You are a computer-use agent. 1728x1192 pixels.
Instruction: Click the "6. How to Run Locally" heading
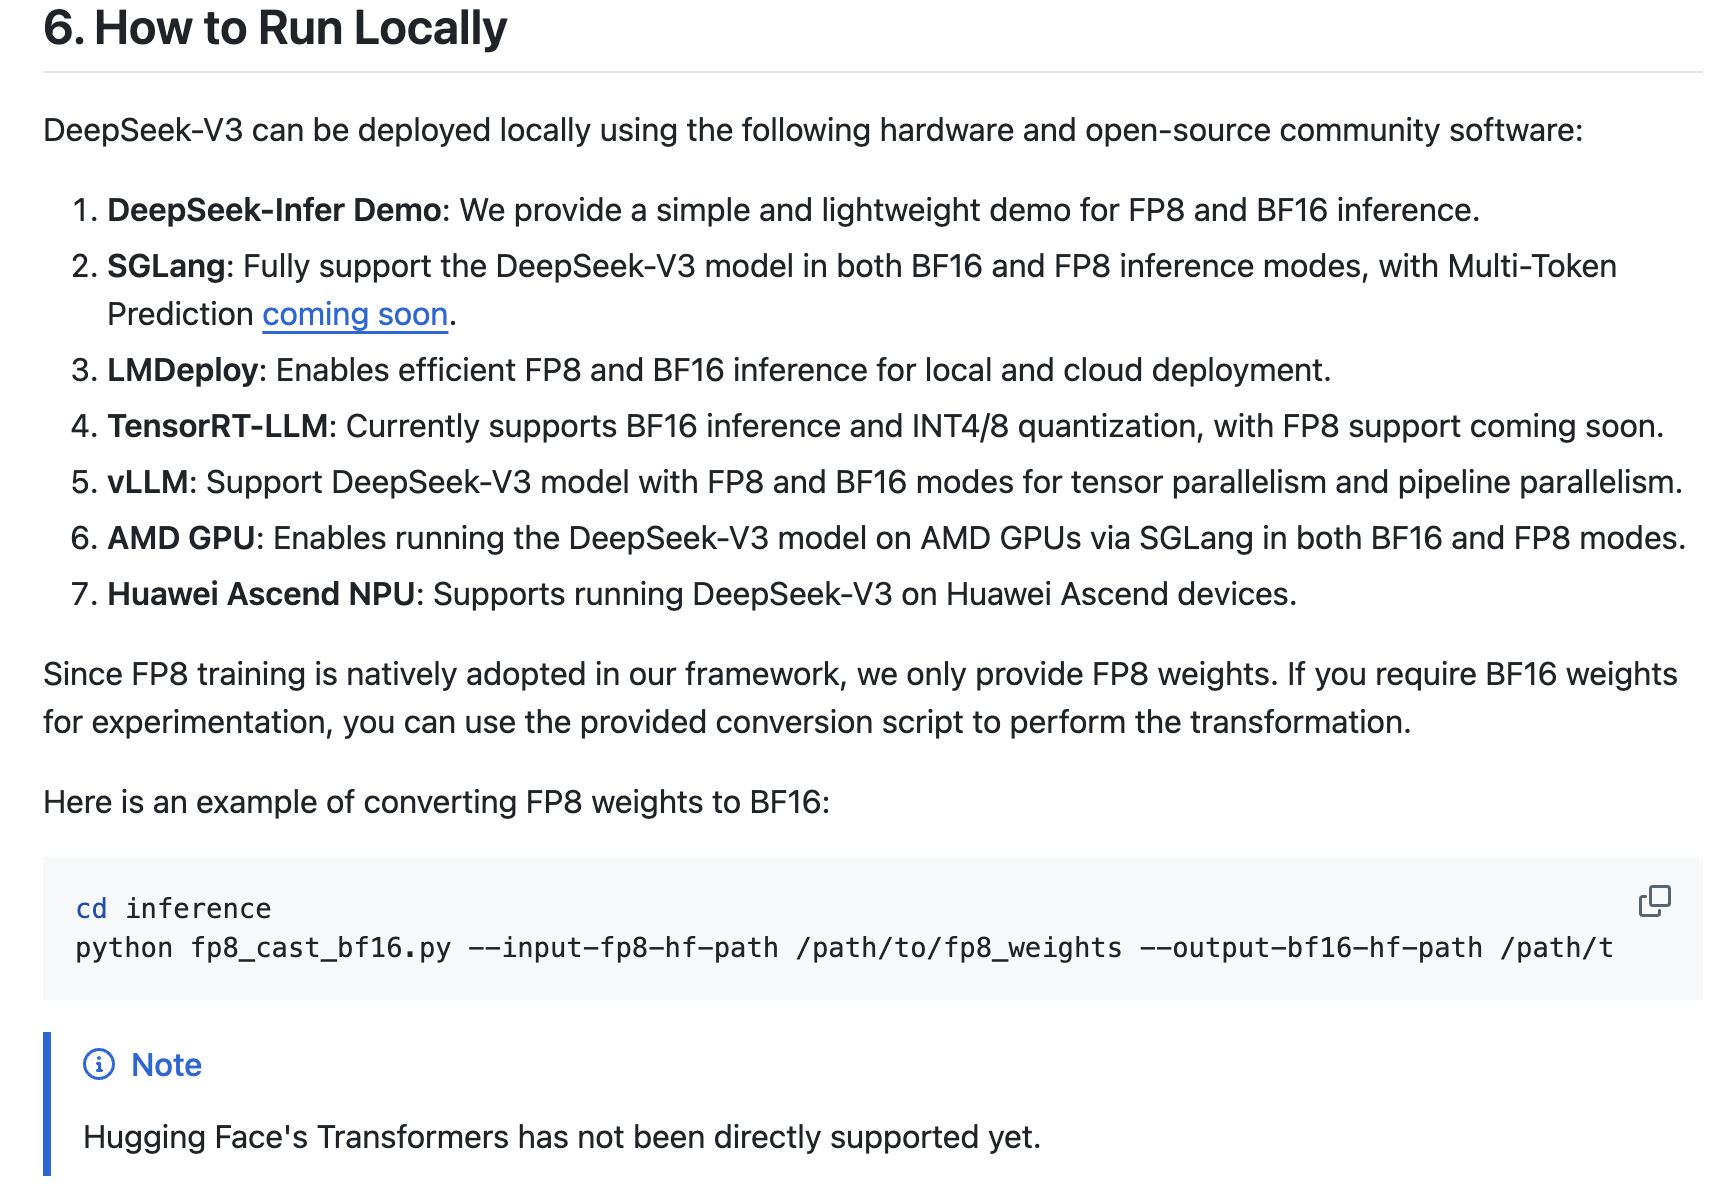(x=275, y=28)
